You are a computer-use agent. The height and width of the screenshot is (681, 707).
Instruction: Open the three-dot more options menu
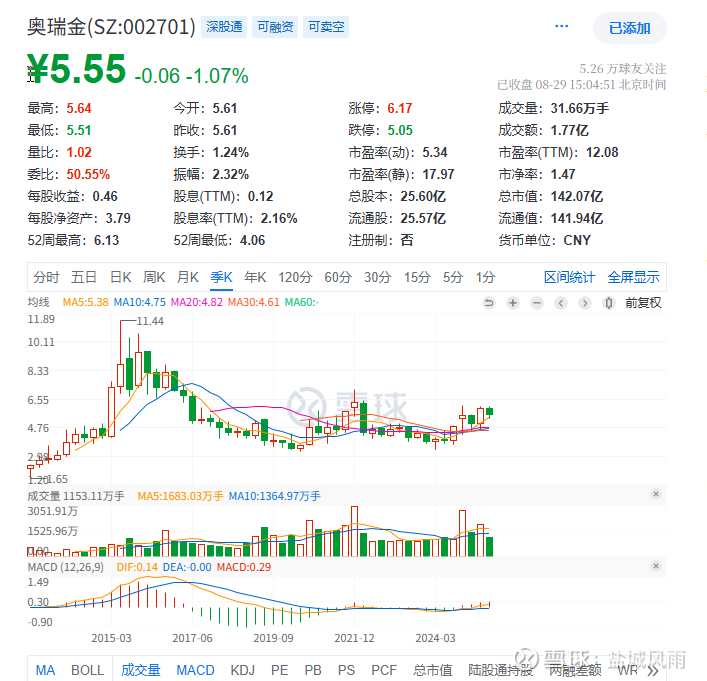click(561, 26)
